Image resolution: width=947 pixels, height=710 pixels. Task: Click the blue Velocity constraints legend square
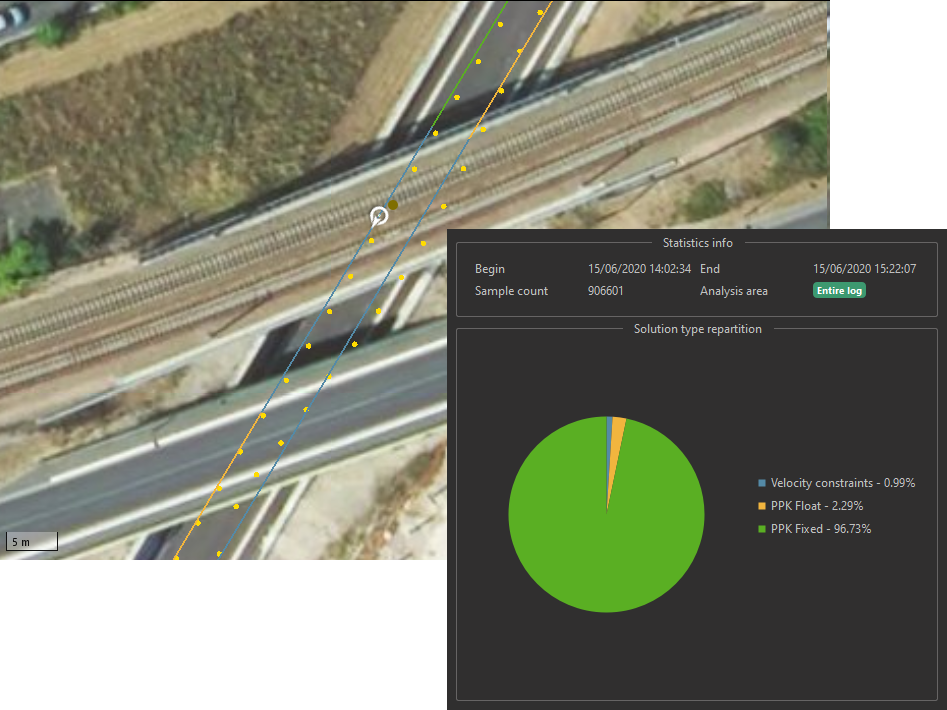coord(762,483)
